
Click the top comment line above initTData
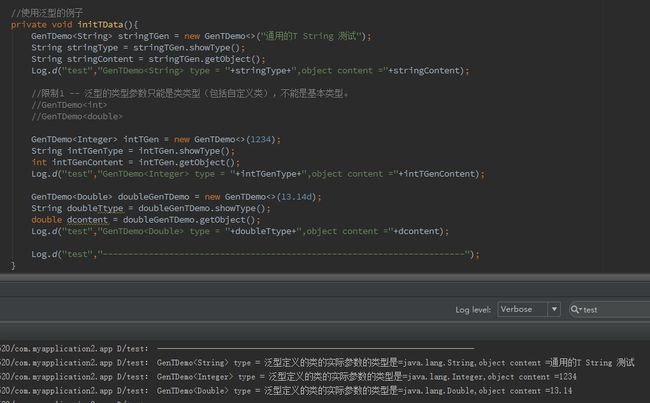[47, 13]
